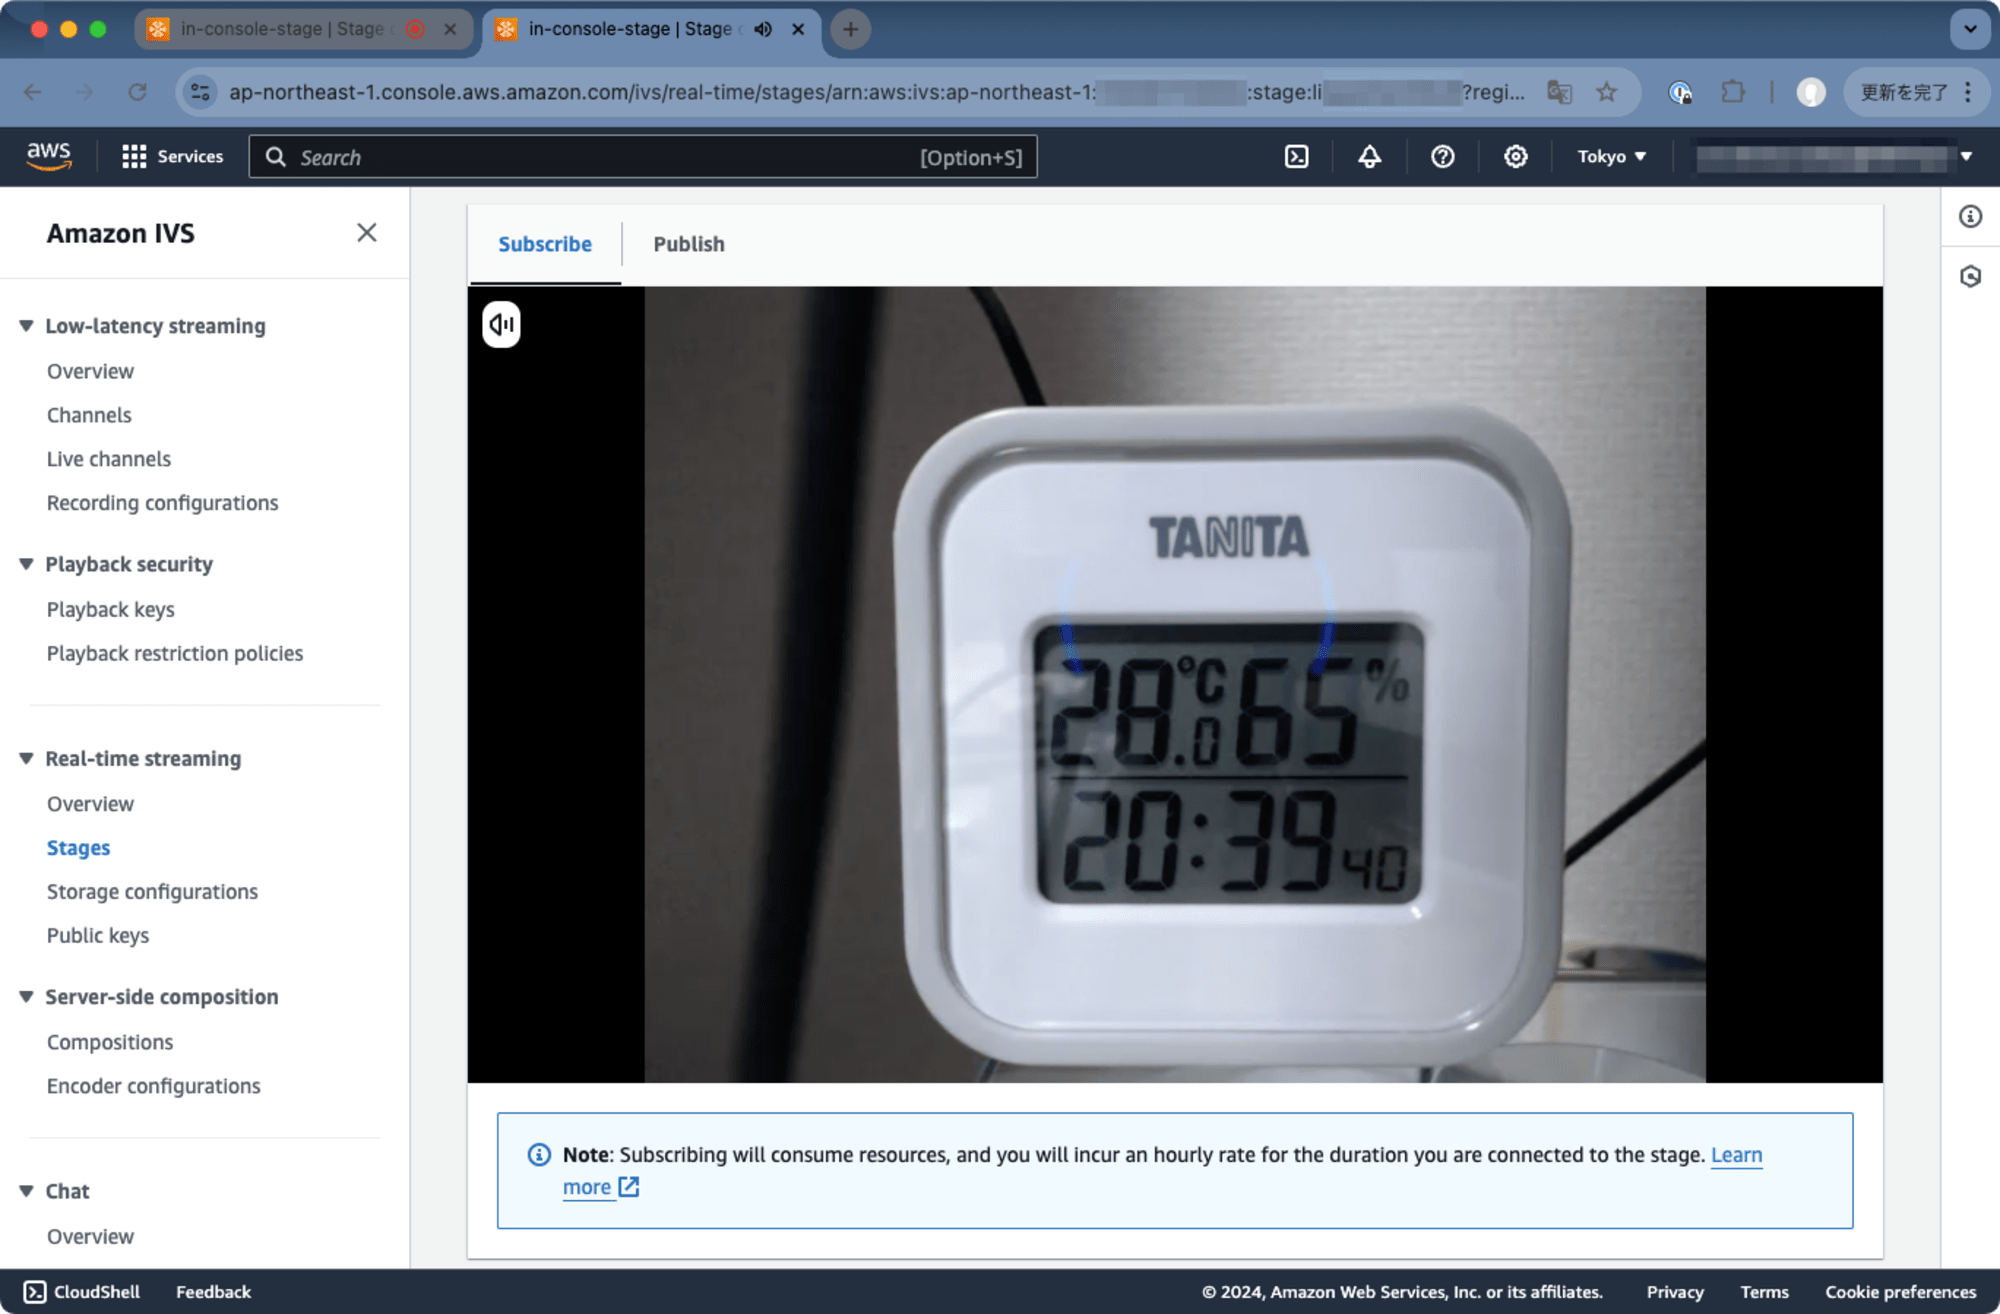Open Stages under Real-time streaming
The image size is (2000, 1314).
[x=78, y=848]
